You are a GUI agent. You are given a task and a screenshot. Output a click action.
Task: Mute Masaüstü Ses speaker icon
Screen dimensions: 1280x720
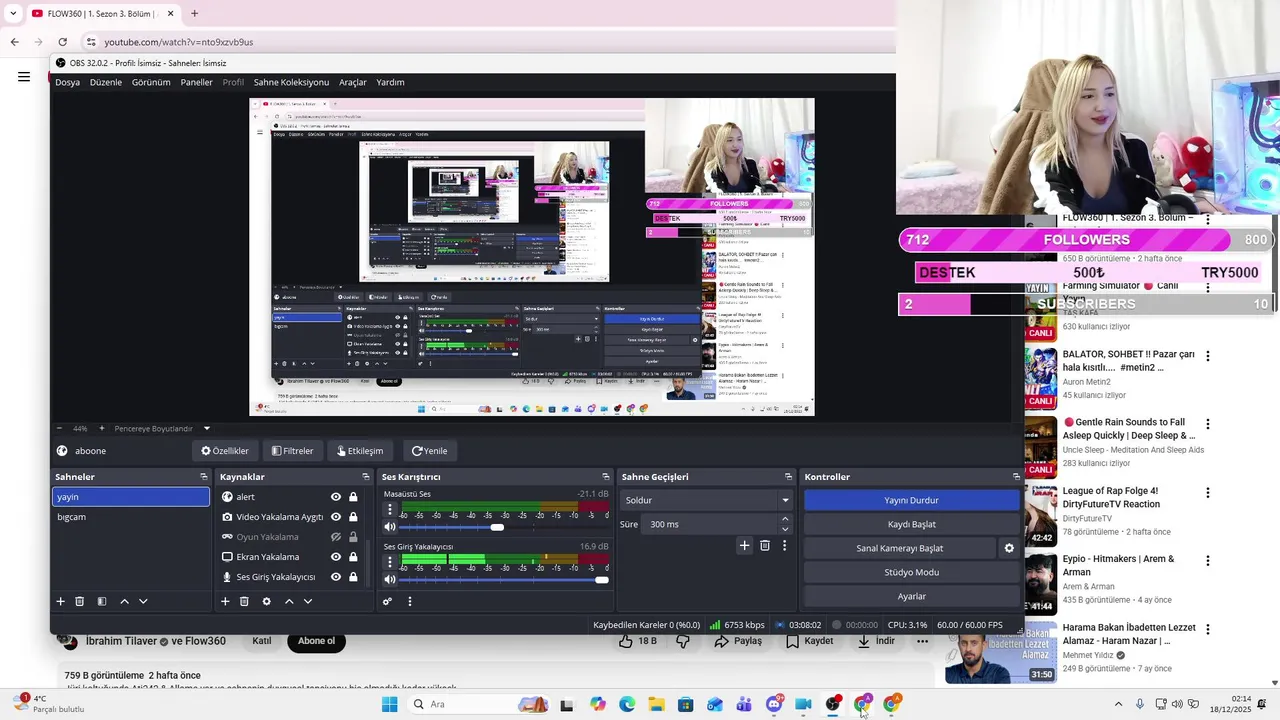tap(390, 527)
